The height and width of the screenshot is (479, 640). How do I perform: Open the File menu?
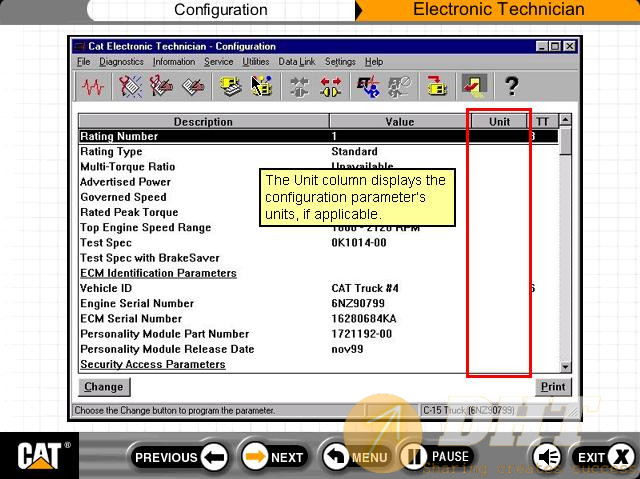[x=84, y=62]
